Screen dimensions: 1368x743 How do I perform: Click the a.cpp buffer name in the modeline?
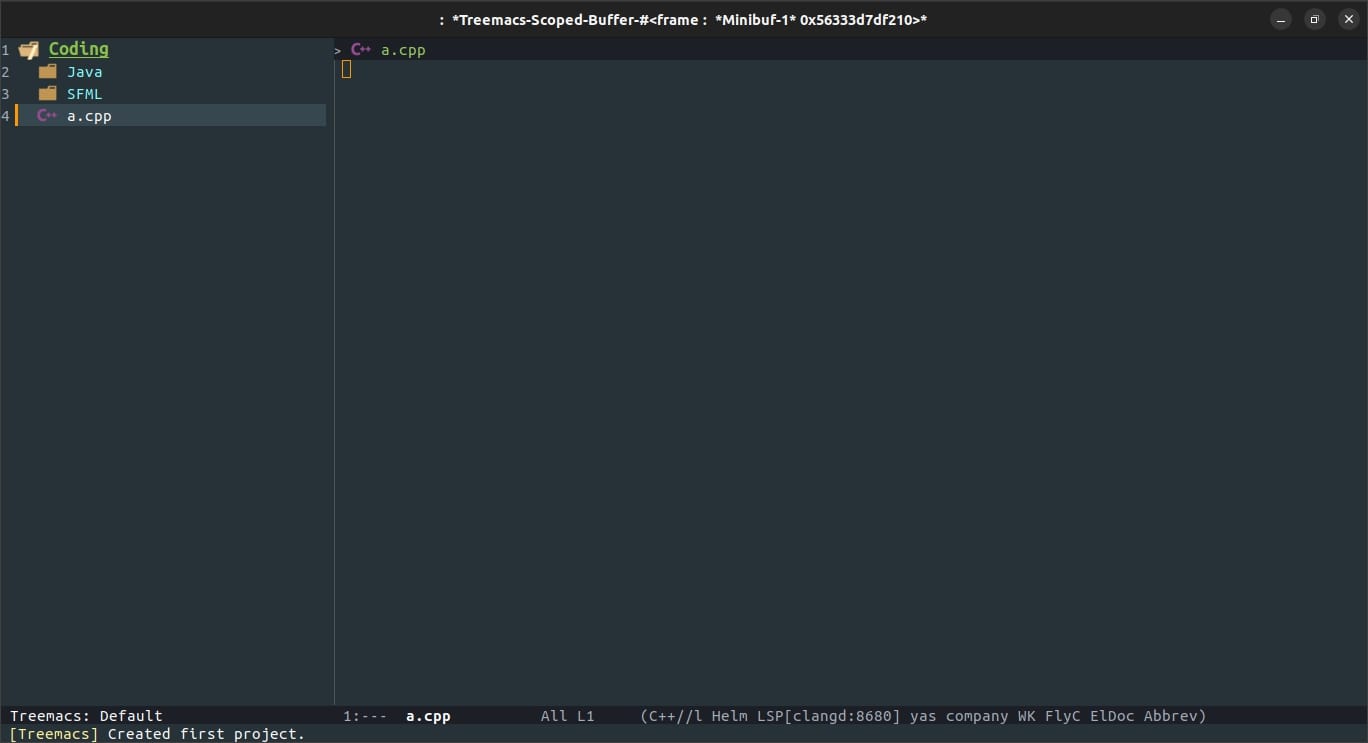pyautogui.click(x=427, y=716)
